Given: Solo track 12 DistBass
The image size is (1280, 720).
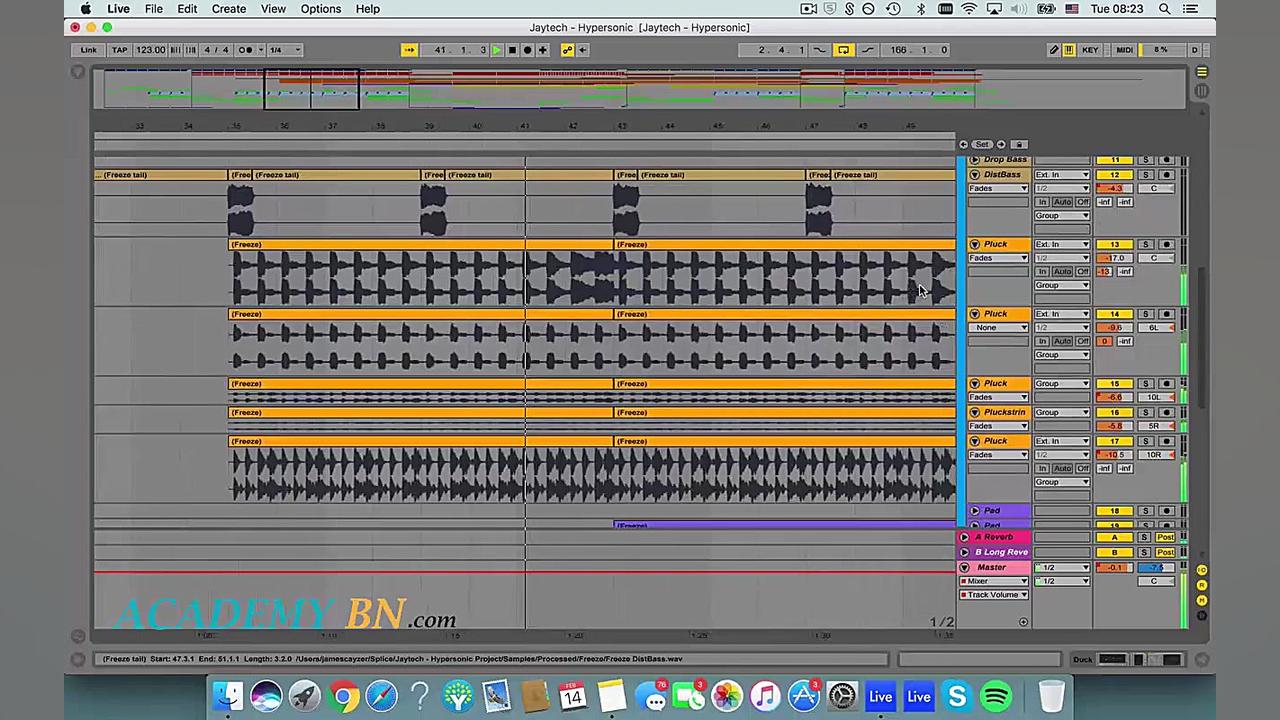Looking at the screenshot, I should point(1146,175).
